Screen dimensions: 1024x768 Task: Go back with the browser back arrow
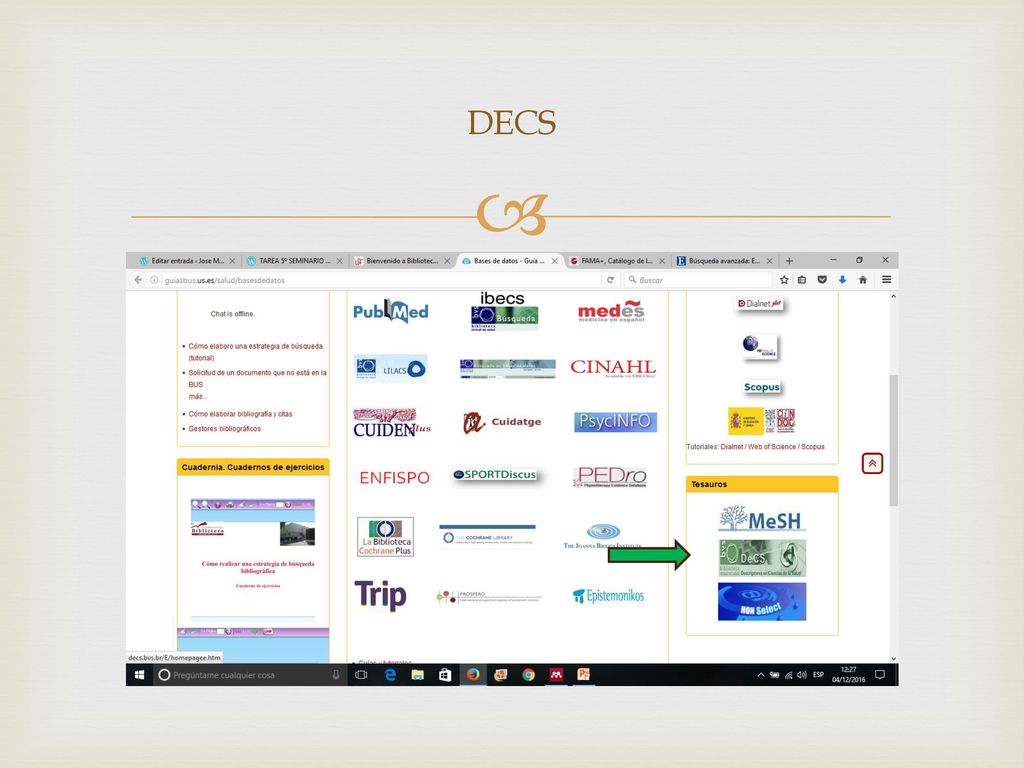(138, 280)
